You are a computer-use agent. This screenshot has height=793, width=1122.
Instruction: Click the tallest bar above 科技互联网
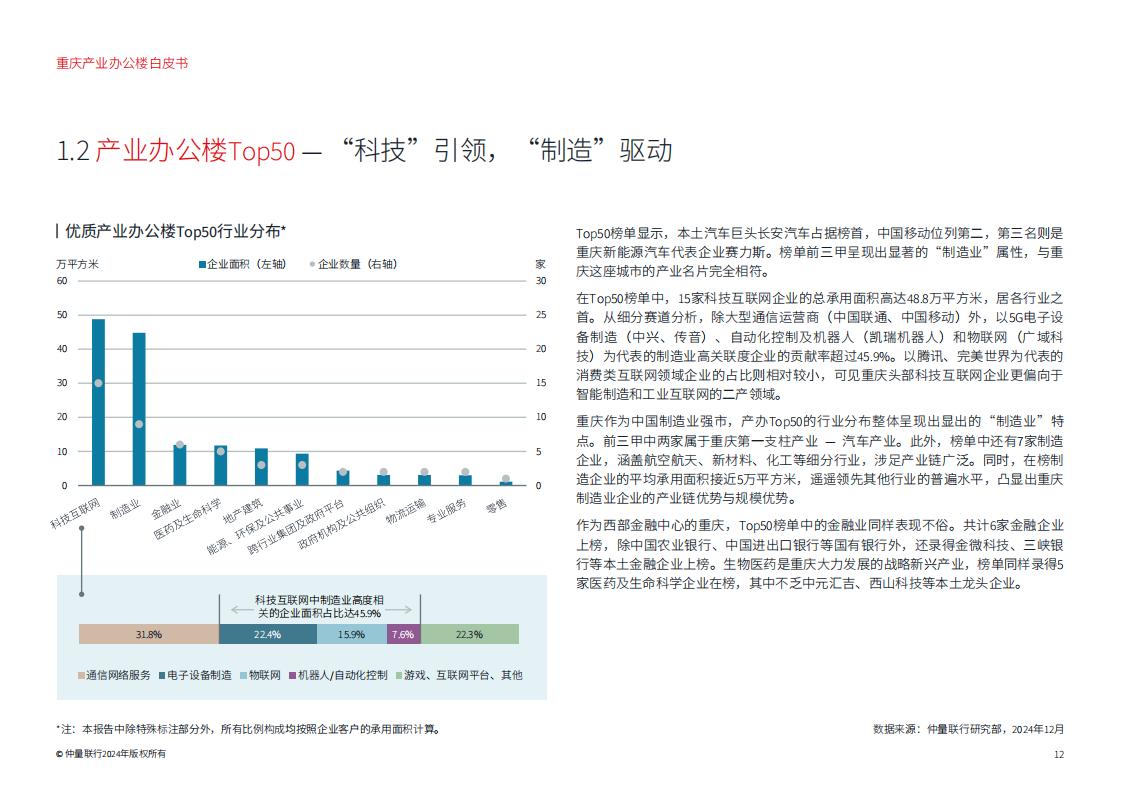tap(98, 402)
